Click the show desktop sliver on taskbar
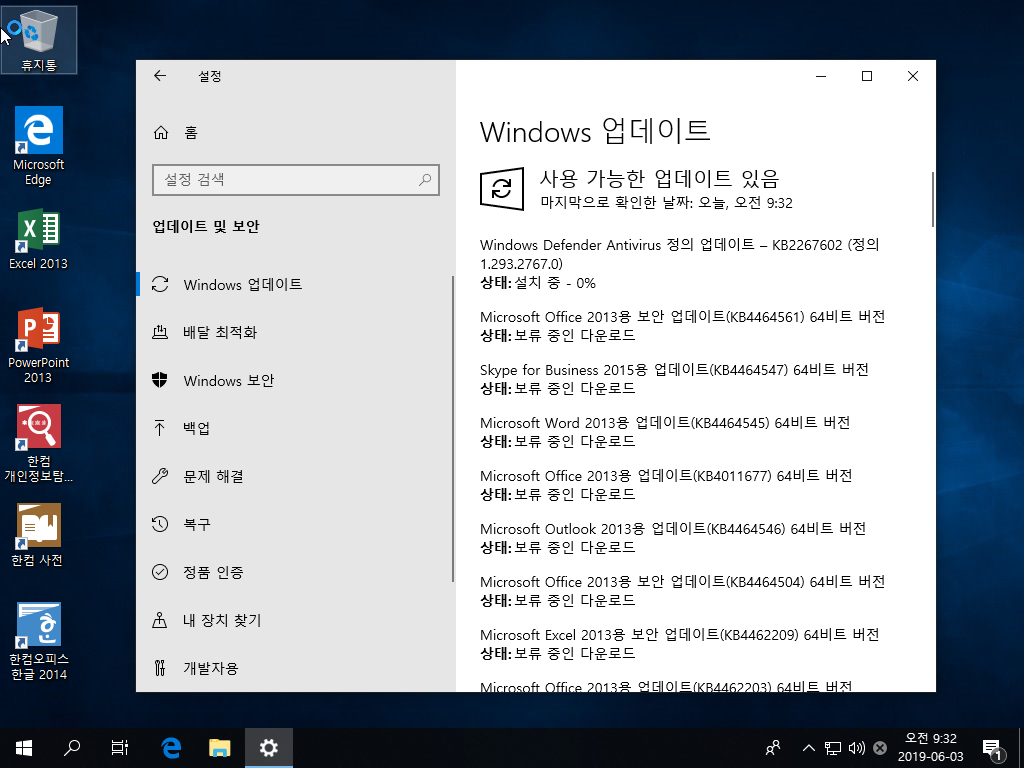This screenshot has width=1024, height=768. (1021, 748)
